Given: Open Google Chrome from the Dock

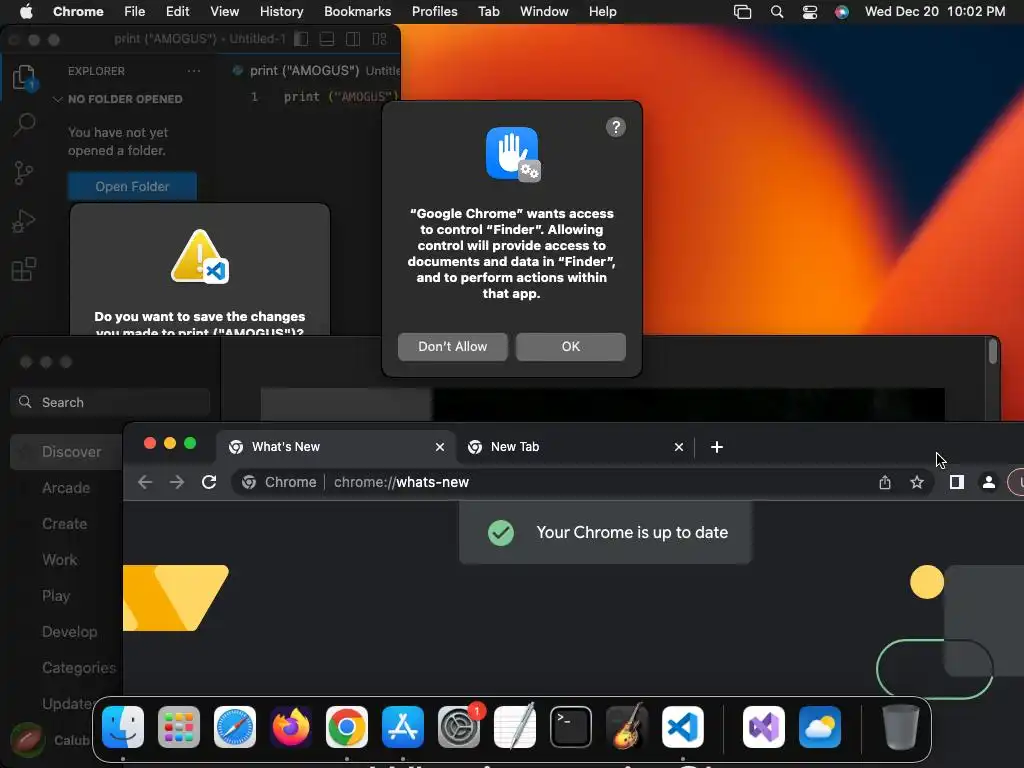Looking at the screenshot, I should [347, 727].
